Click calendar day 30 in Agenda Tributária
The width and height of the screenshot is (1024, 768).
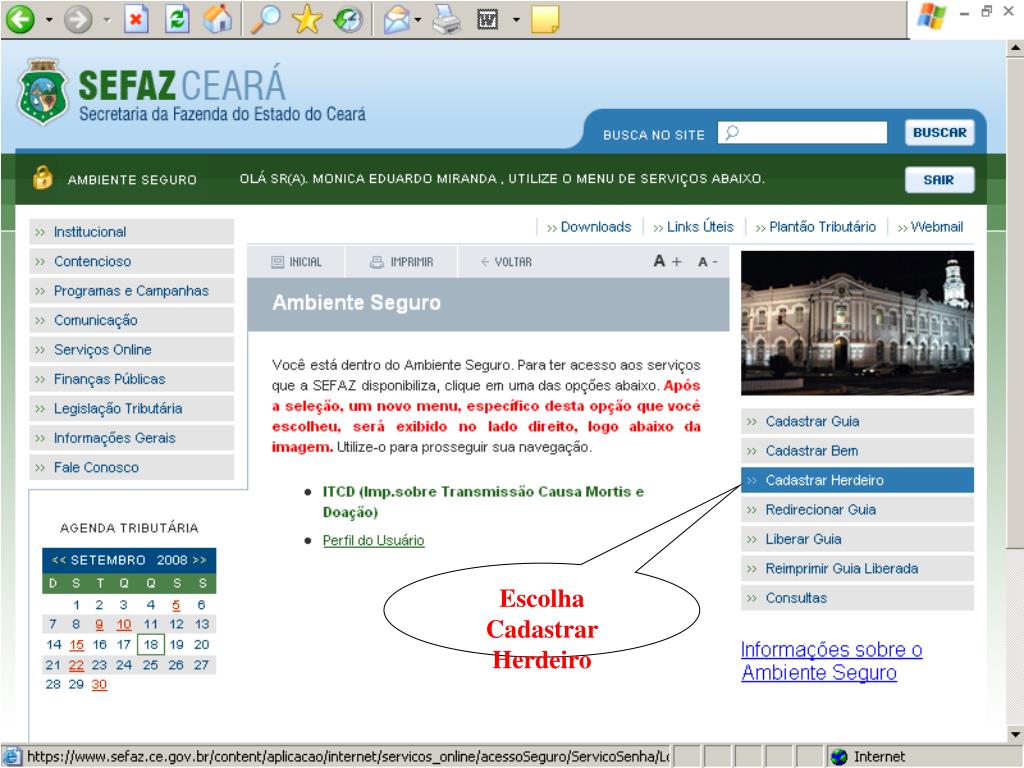point(99,685)
